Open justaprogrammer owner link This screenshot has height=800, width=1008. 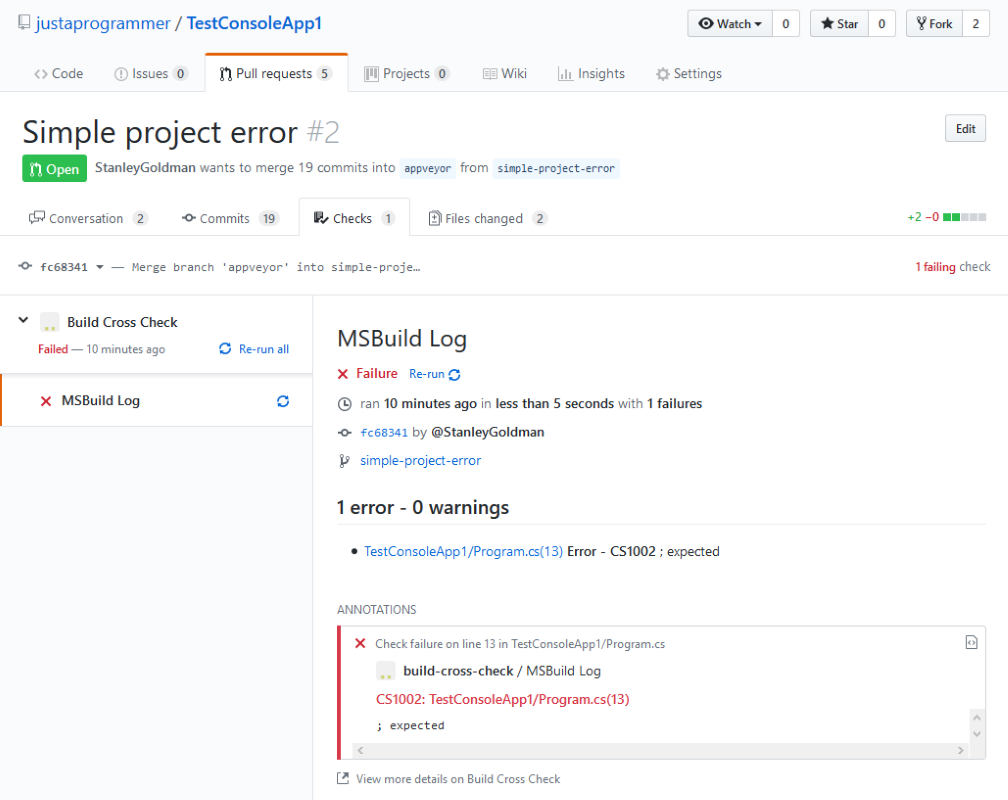click(x=103, y=23)
